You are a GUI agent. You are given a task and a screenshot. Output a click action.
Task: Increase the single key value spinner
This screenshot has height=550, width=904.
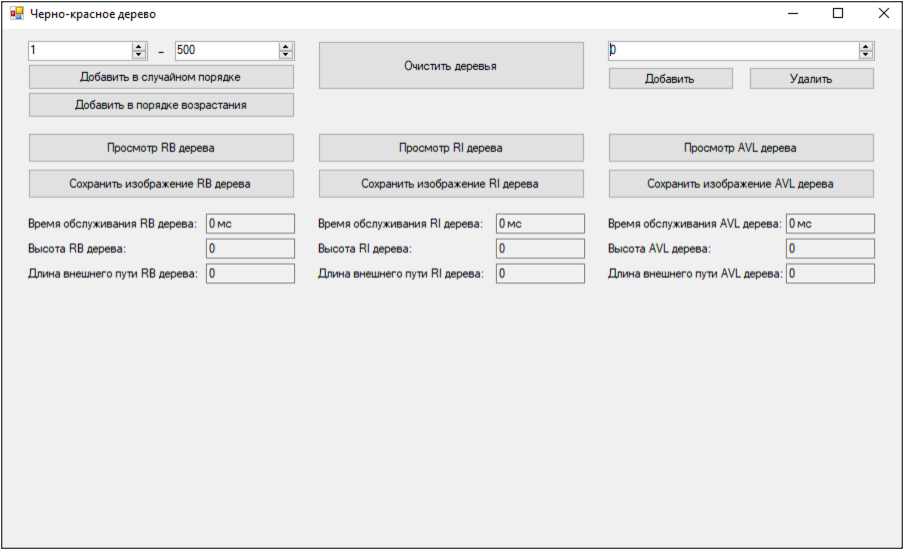click(866, 47)
